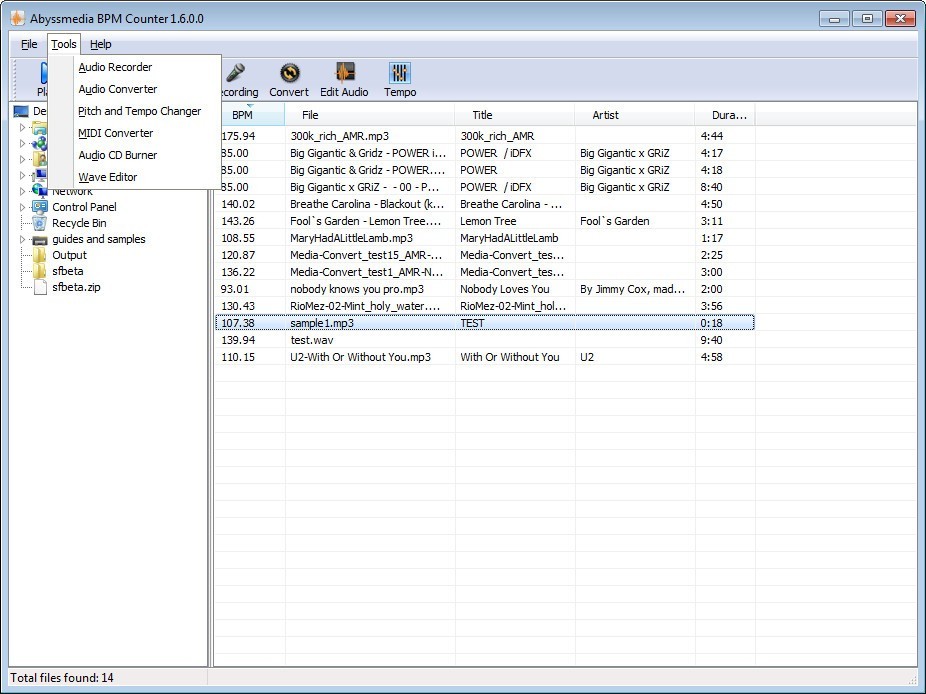Select the sample1.mp3 row
Image resolution: width=926 pixels, height=694 pixels.
pyautogui.click(x=400, y=323)
